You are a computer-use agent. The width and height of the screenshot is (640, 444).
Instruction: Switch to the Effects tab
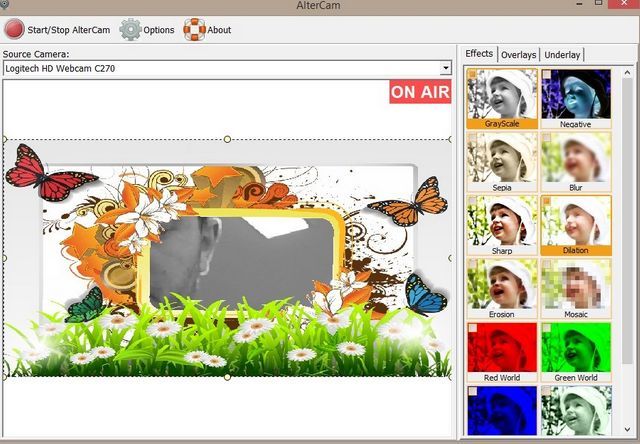click(479, 53)
